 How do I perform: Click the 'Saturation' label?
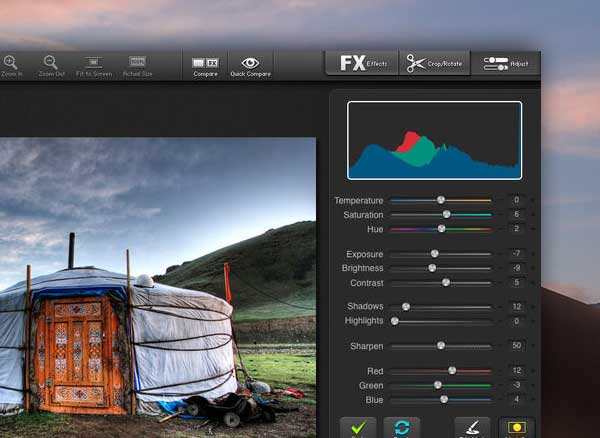(363, 215)
